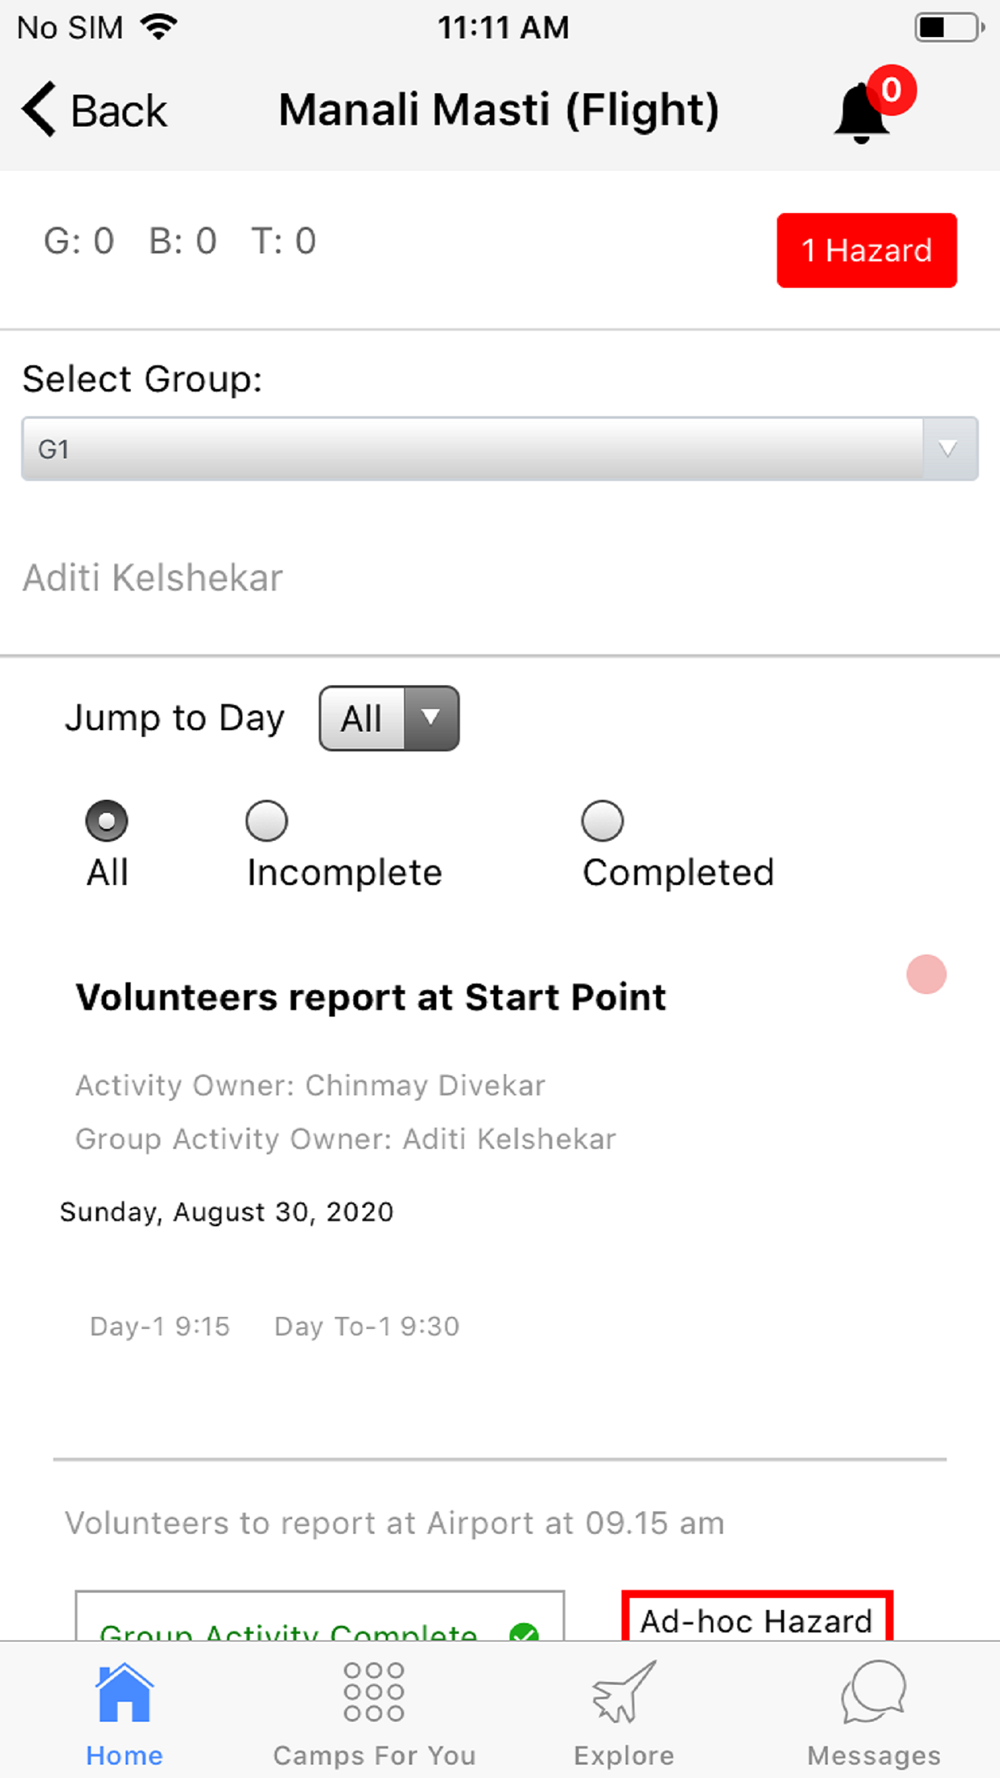1000x1778 pixels.
Task: Switch to the Messages tab label
Action: click(x=873, y=1756)
